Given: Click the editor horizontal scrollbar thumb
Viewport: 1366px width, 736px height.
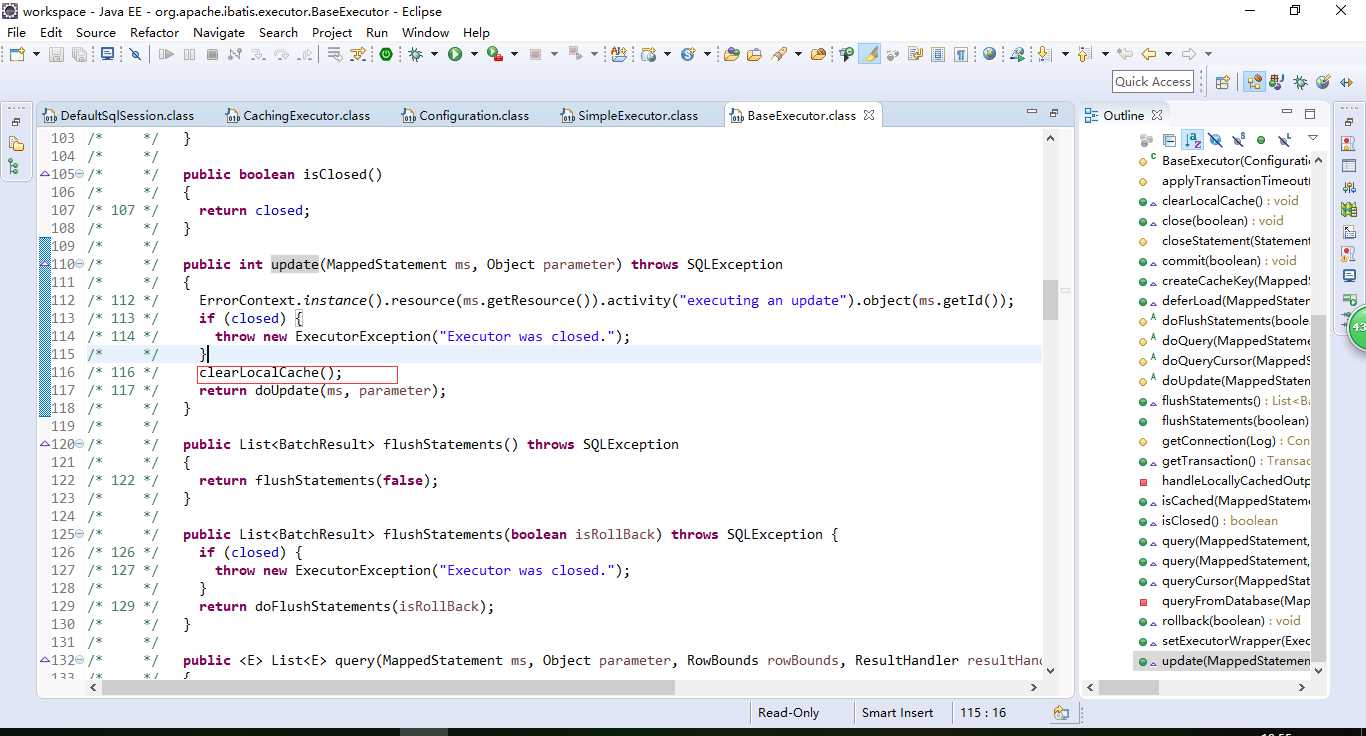Looking at the screenshot, I should point(388,687).
